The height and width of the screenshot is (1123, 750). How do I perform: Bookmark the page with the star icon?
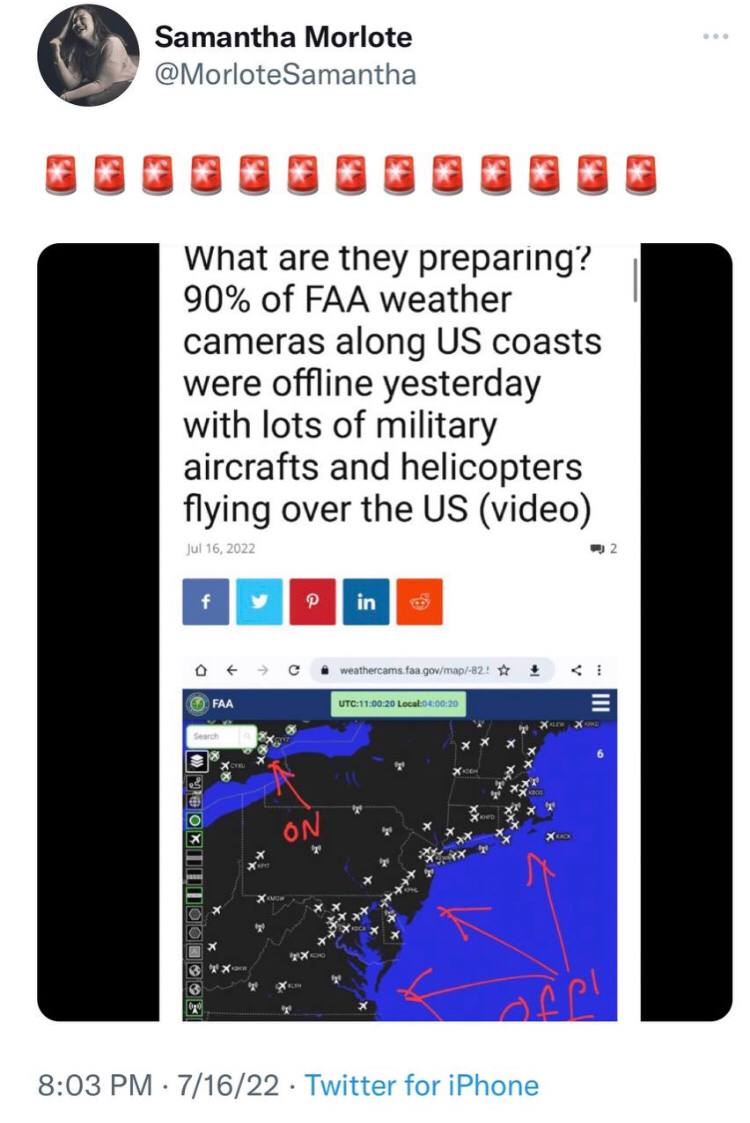point(504,671)
